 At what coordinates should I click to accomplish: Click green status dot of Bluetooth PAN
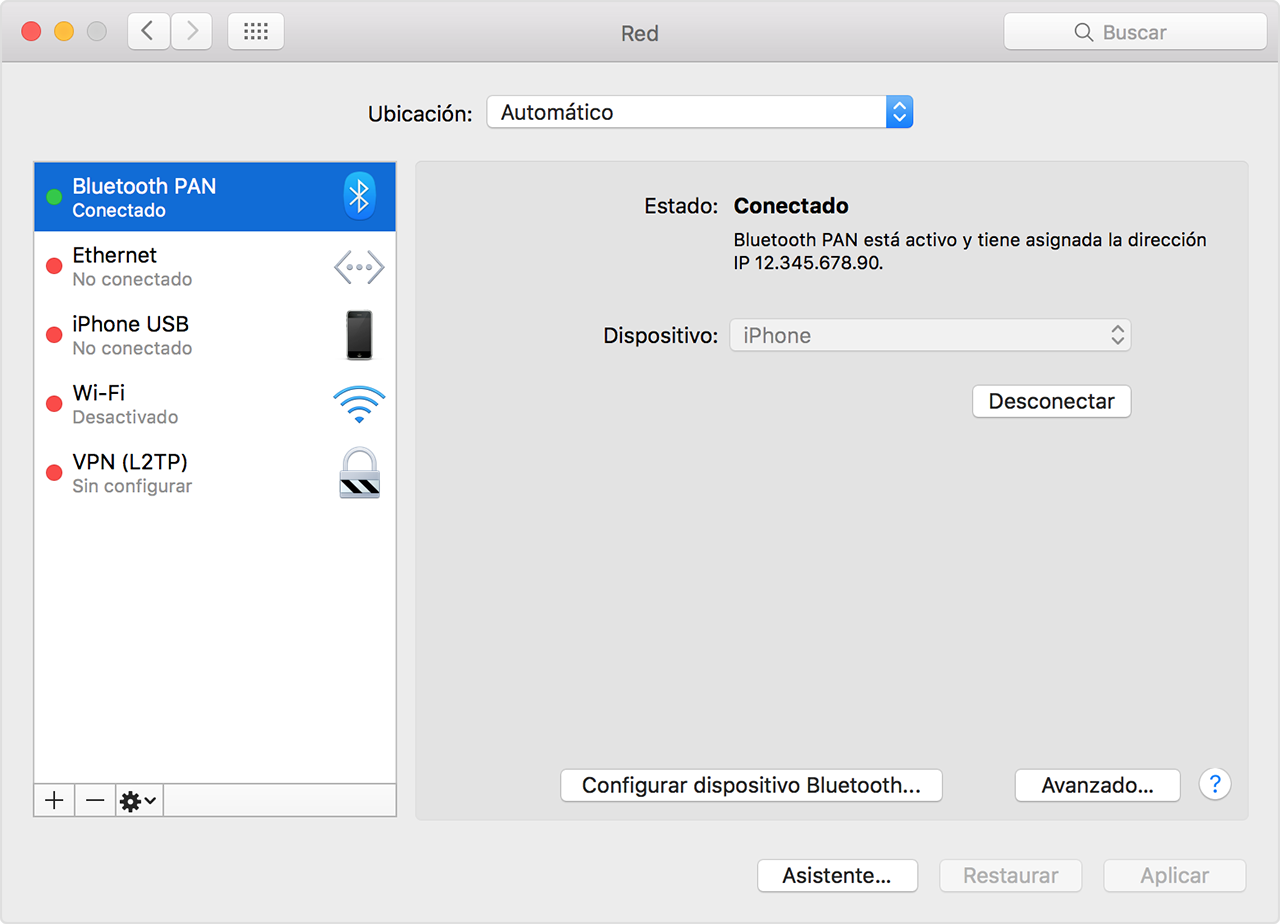click(x=54, y=197)
